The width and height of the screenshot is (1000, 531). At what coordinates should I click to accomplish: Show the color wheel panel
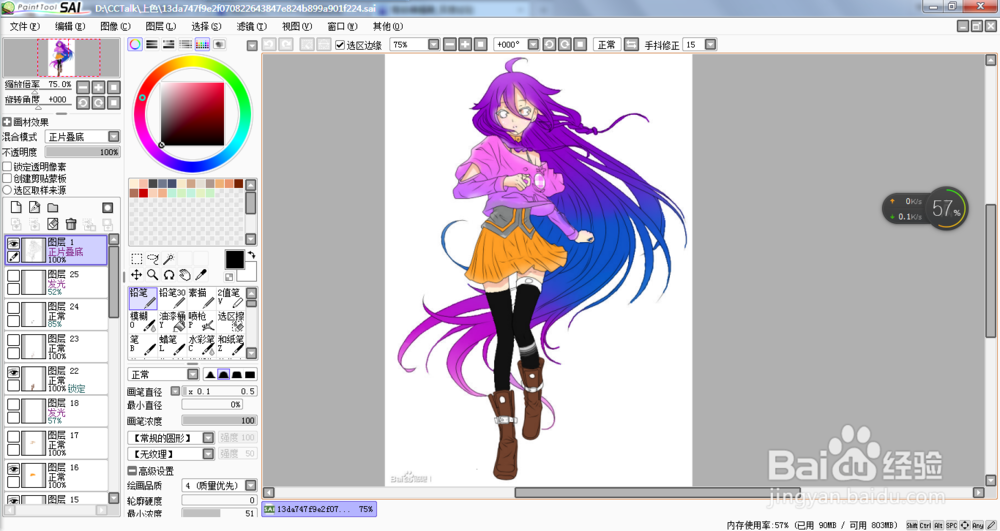[135, 44]
